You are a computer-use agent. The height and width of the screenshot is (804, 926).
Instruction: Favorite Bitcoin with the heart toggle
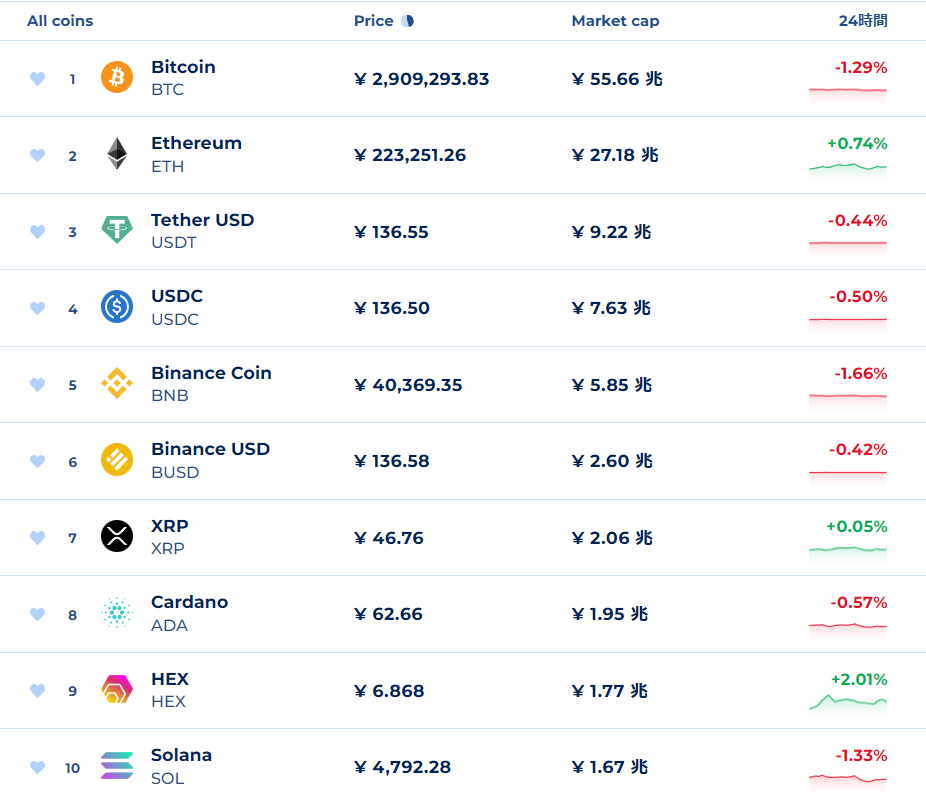click(38, 79)
